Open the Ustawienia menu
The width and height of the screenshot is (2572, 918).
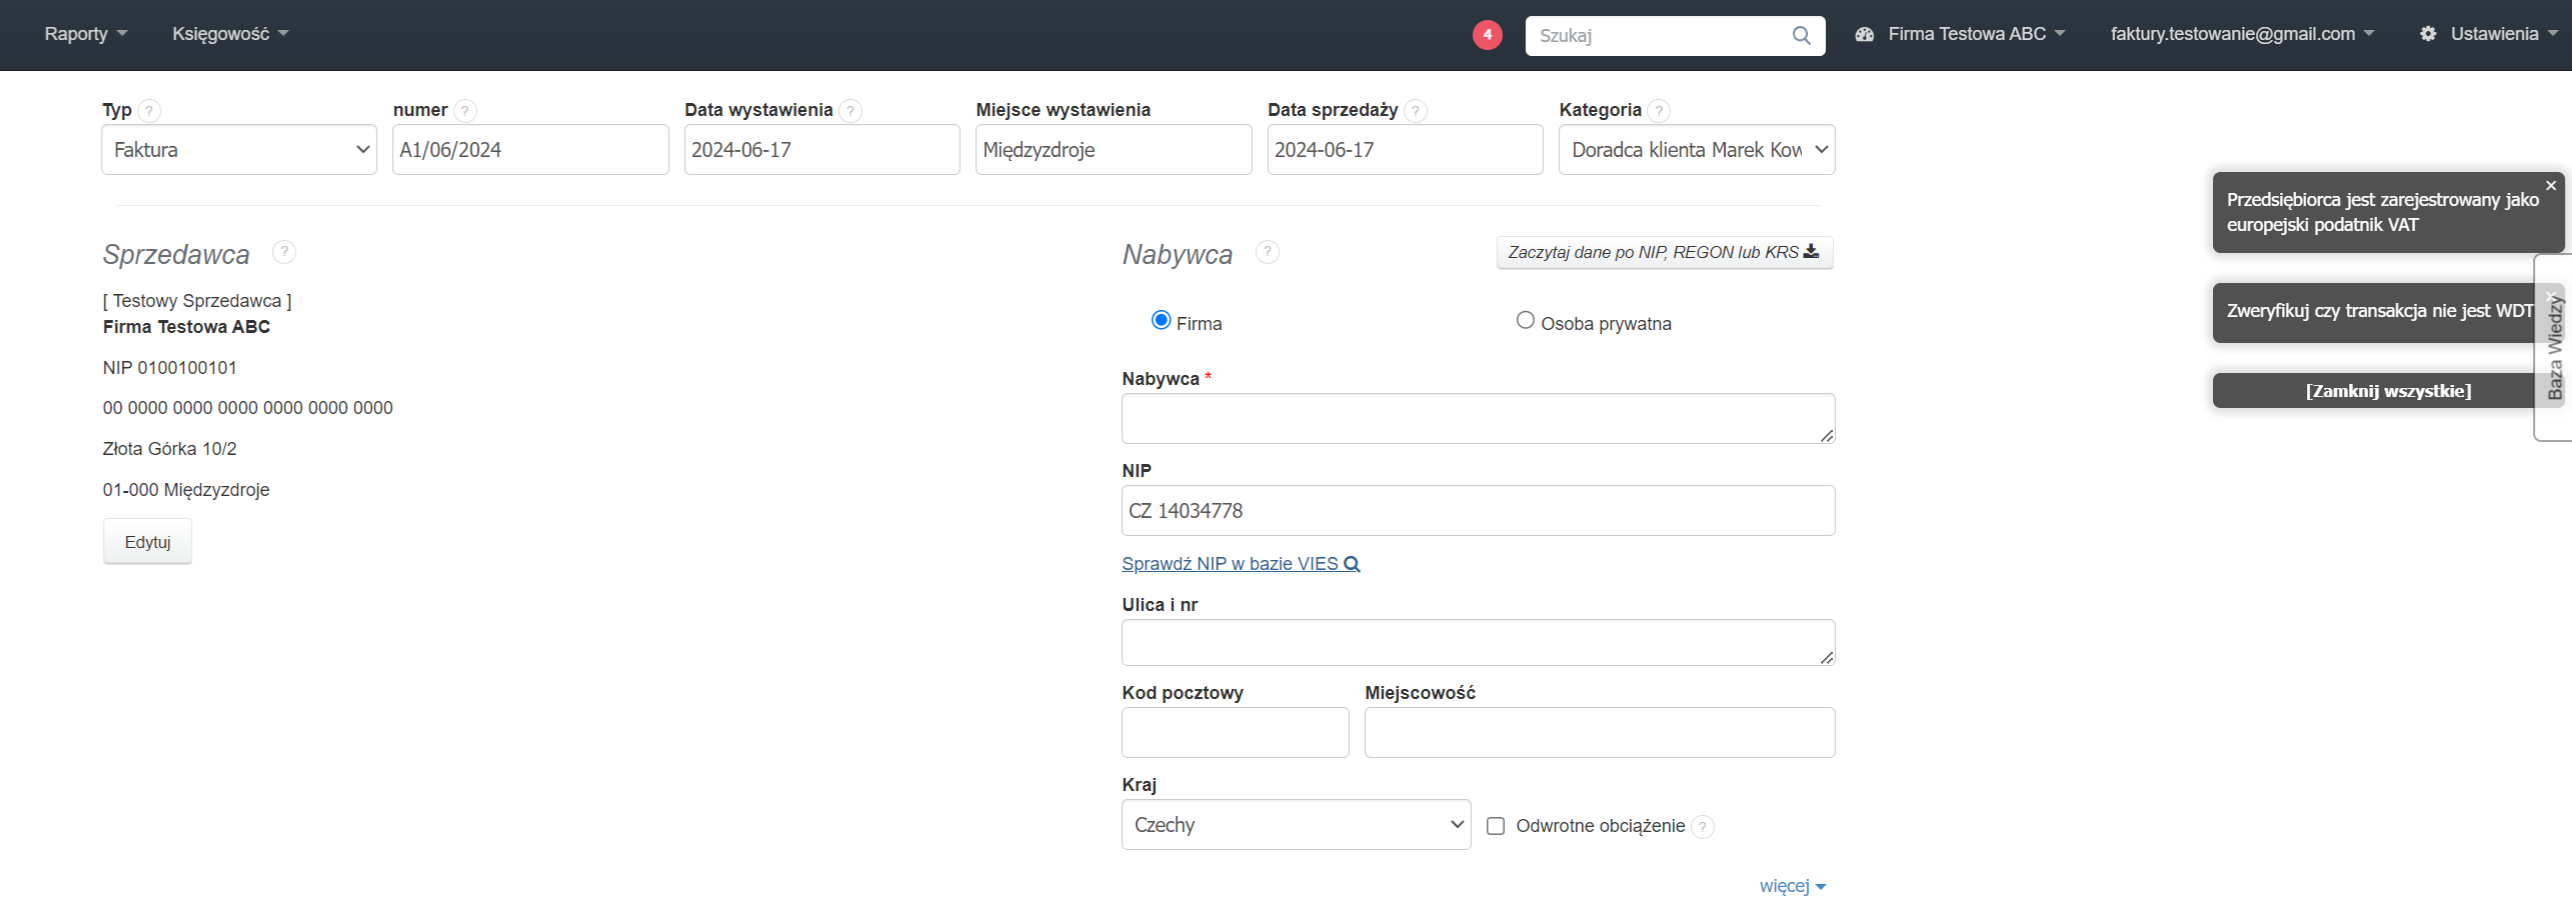tap(2488, 34)
